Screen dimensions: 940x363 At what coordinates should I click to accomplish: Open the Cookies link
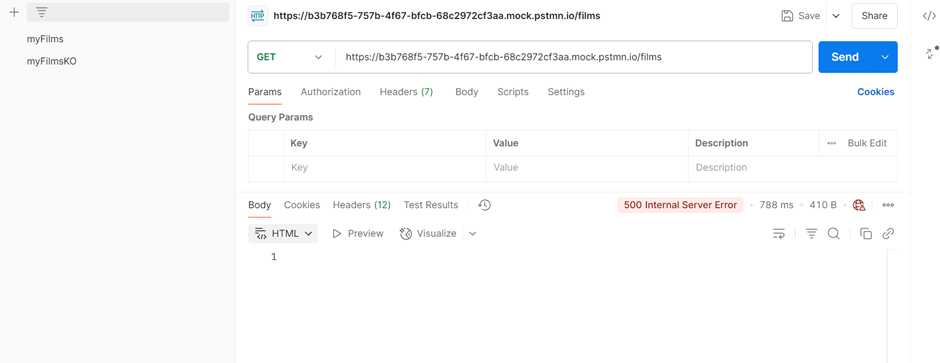[875, 92]
